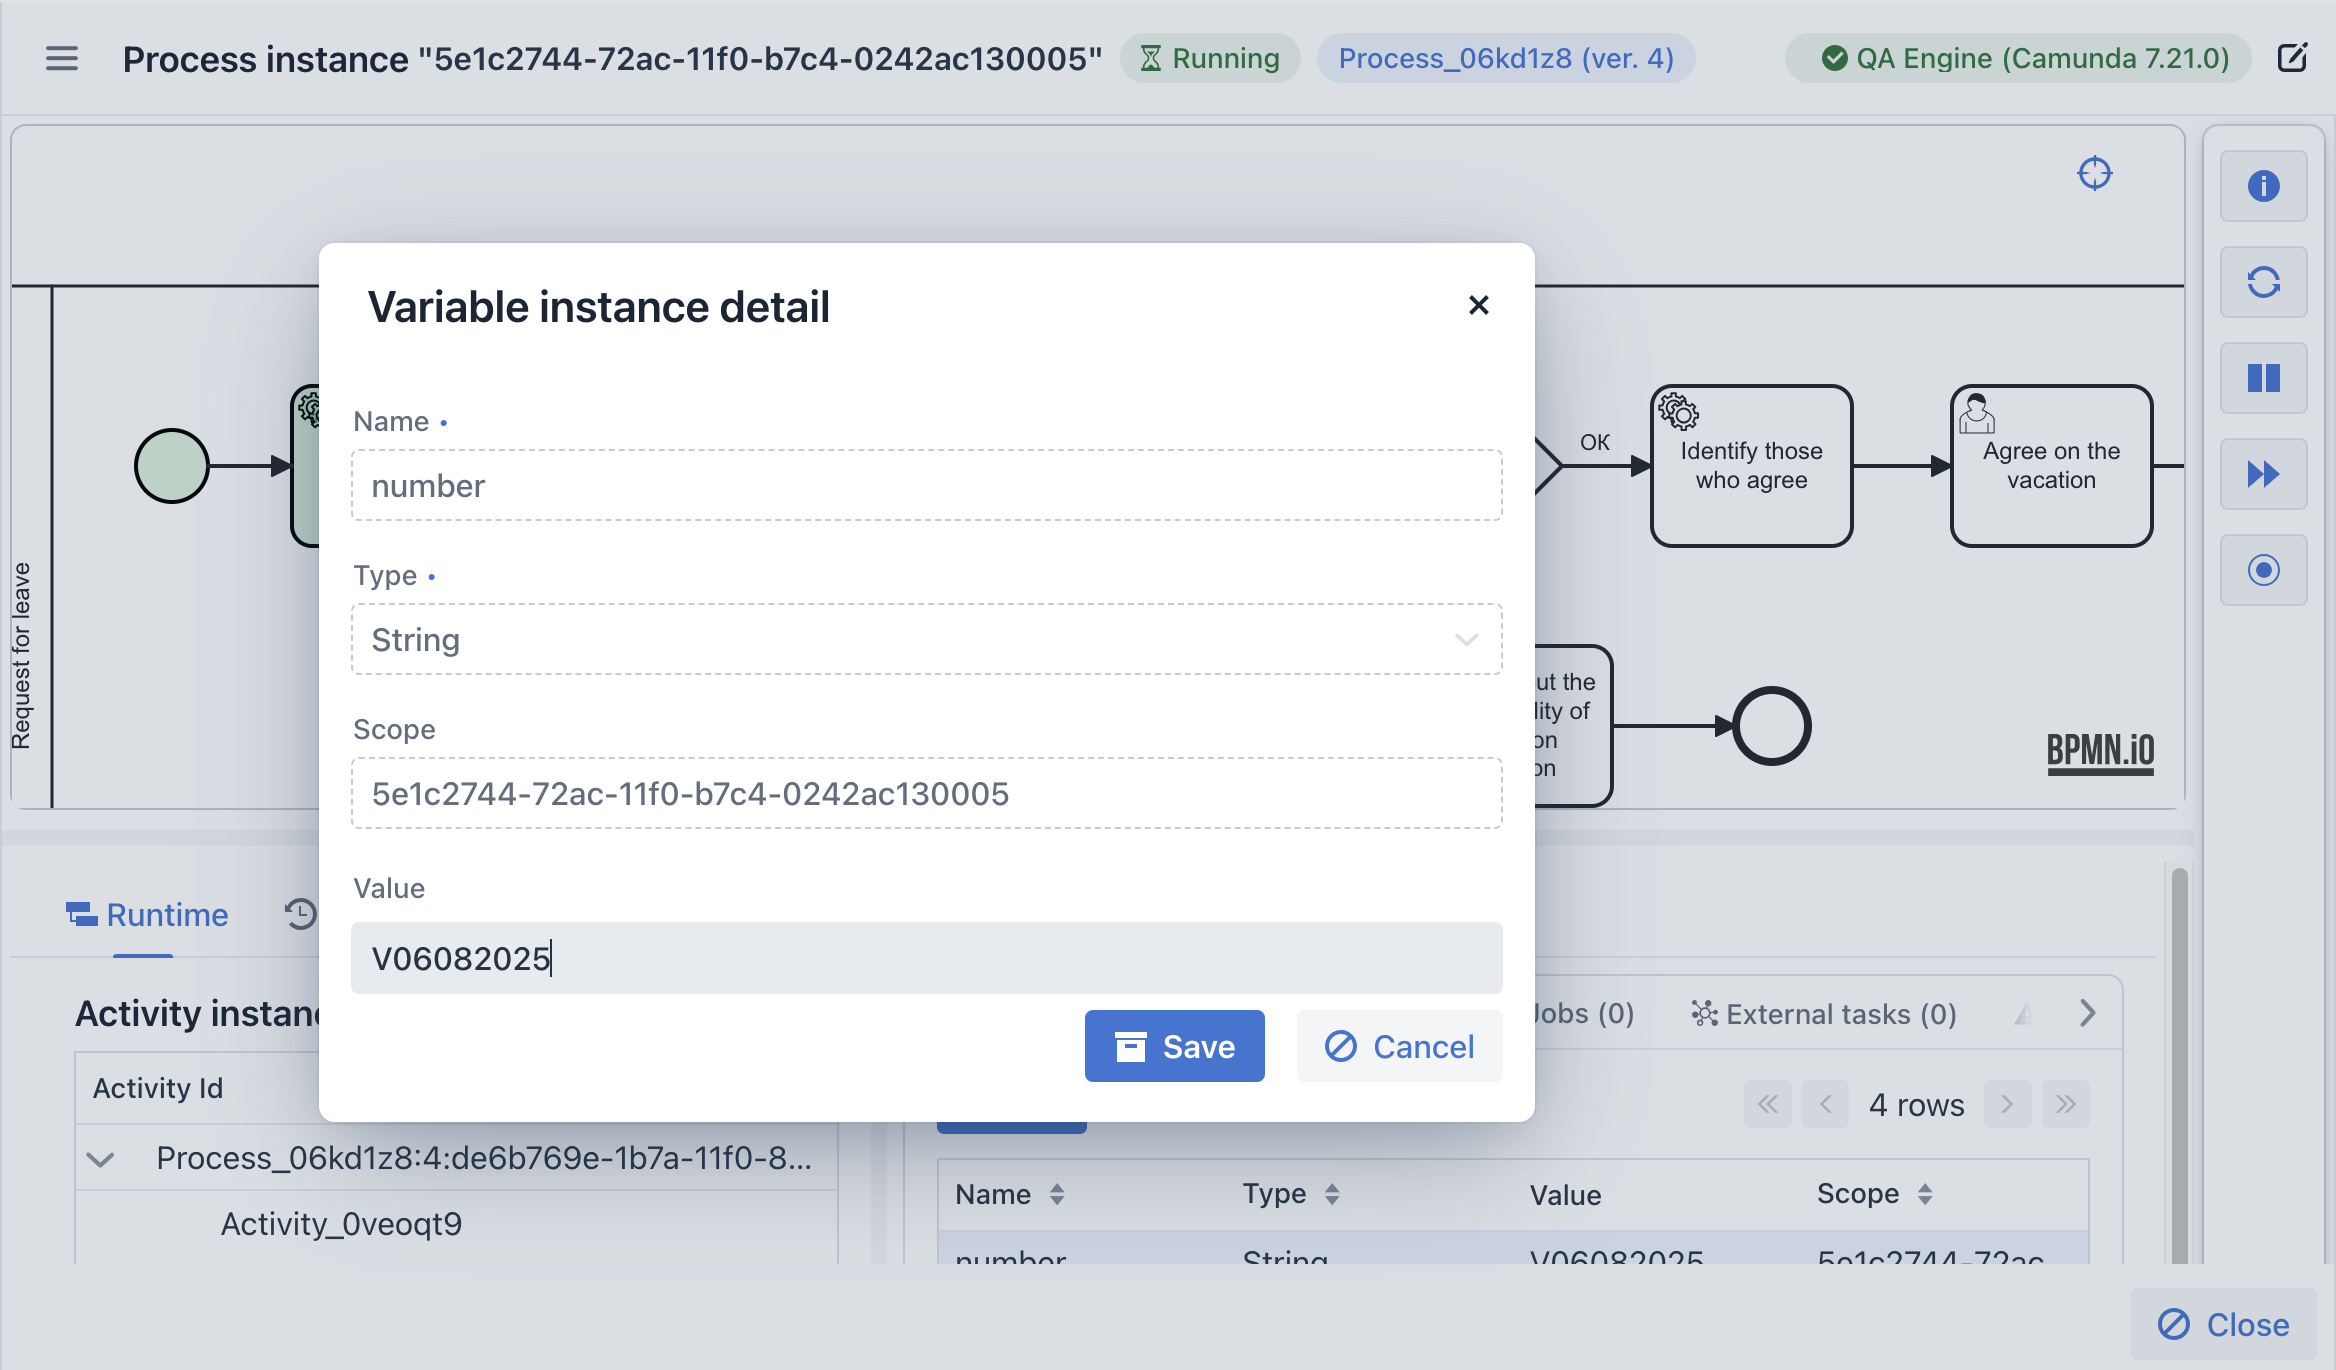Click the History clock tab icon
This screenshot has width=2336, height=1370.
pyautogui.click(x=300, y=914)
